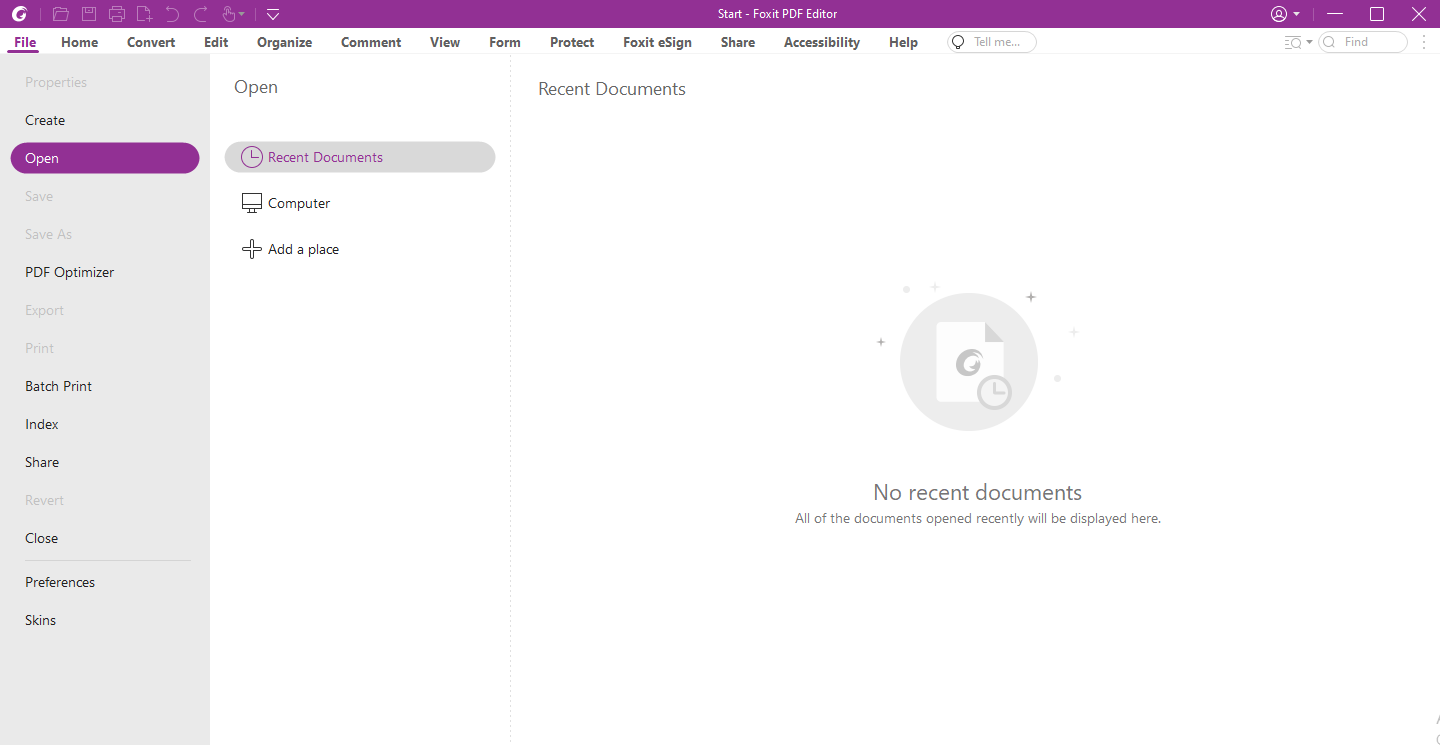Click Print in the File sidebar
This screenshot has width=1440, height=745.
tap(105, 348)
